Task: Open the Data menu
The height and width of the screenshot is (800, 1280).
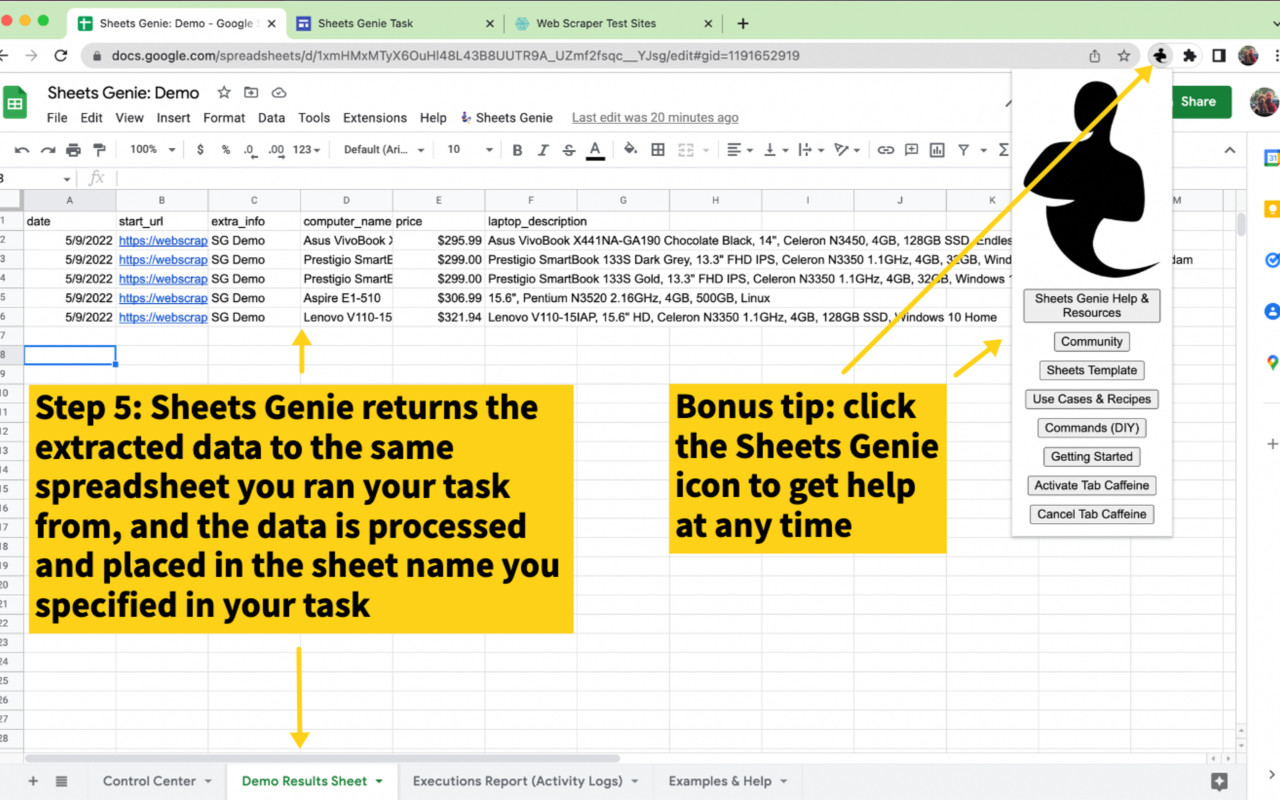Action: pos(271,118)
